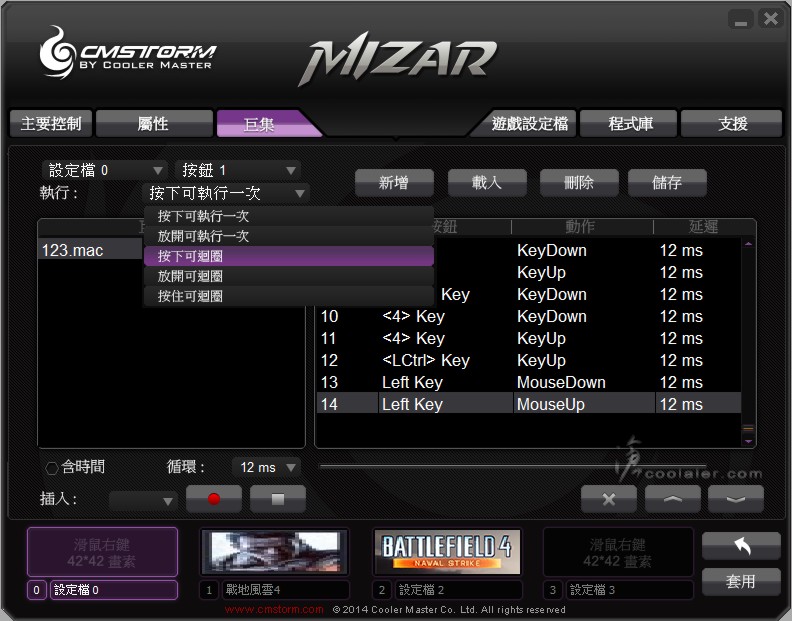The image size is (792, 621).
Task: Select the 戰地風雲4 profile thumbnail
Action: click(275, 552)
